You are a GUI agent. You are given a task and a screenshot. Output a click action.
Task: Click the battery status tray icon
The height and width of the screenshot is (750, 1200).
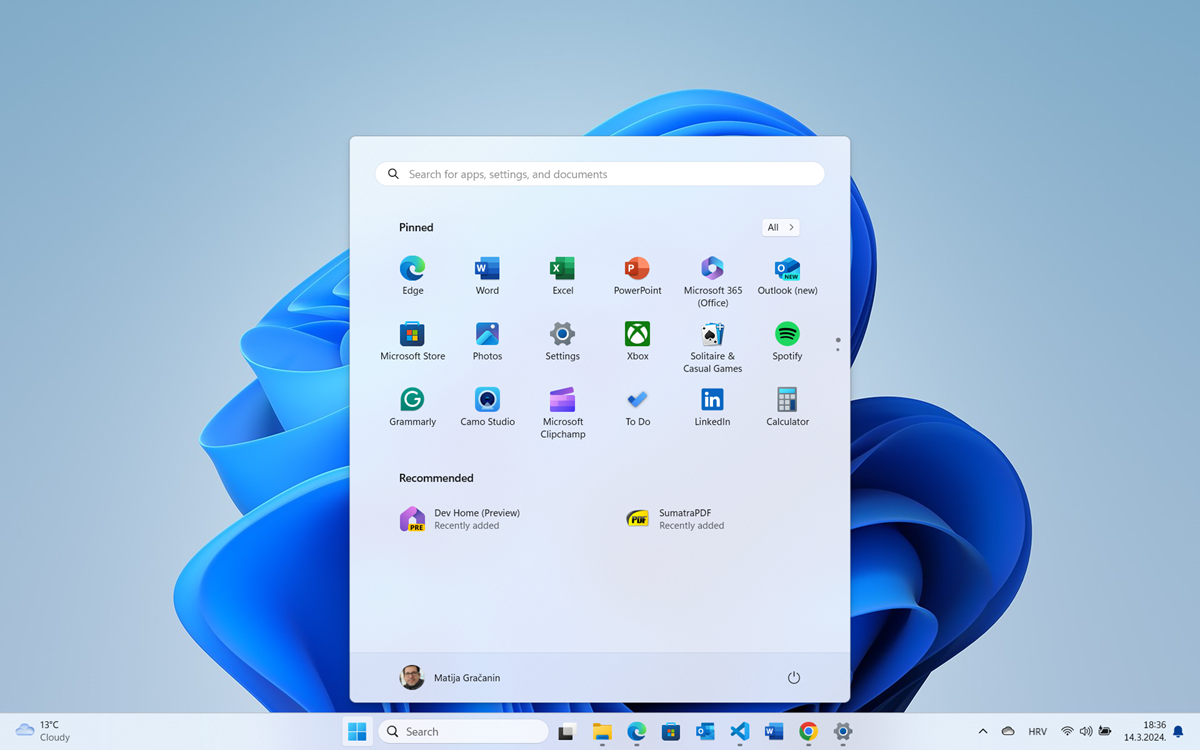tap(1105, 732)
